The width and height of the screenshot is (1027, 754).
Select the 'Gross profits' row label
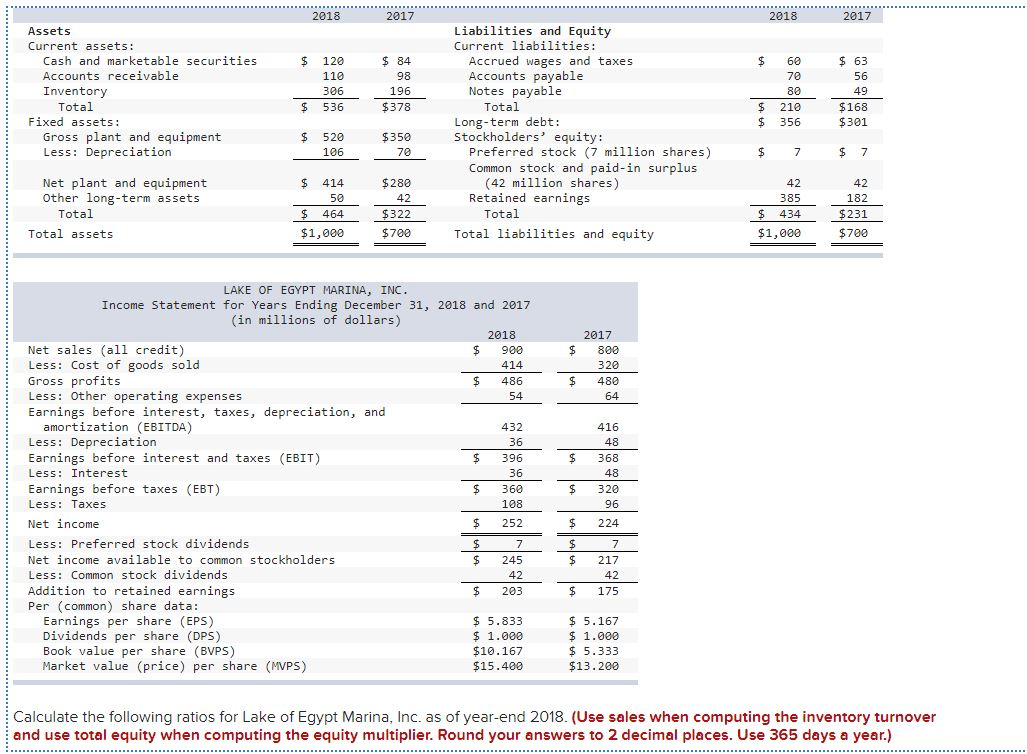click(x=74, y=381)
